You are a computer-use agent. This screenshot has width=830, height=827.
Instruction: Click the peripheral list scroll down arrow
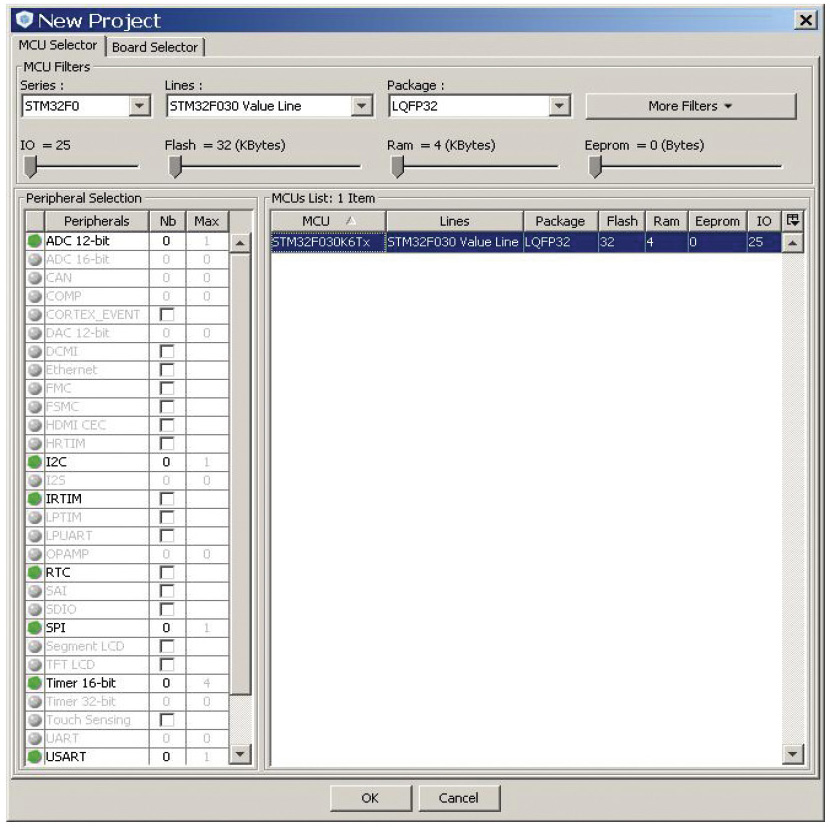point(240,754)
